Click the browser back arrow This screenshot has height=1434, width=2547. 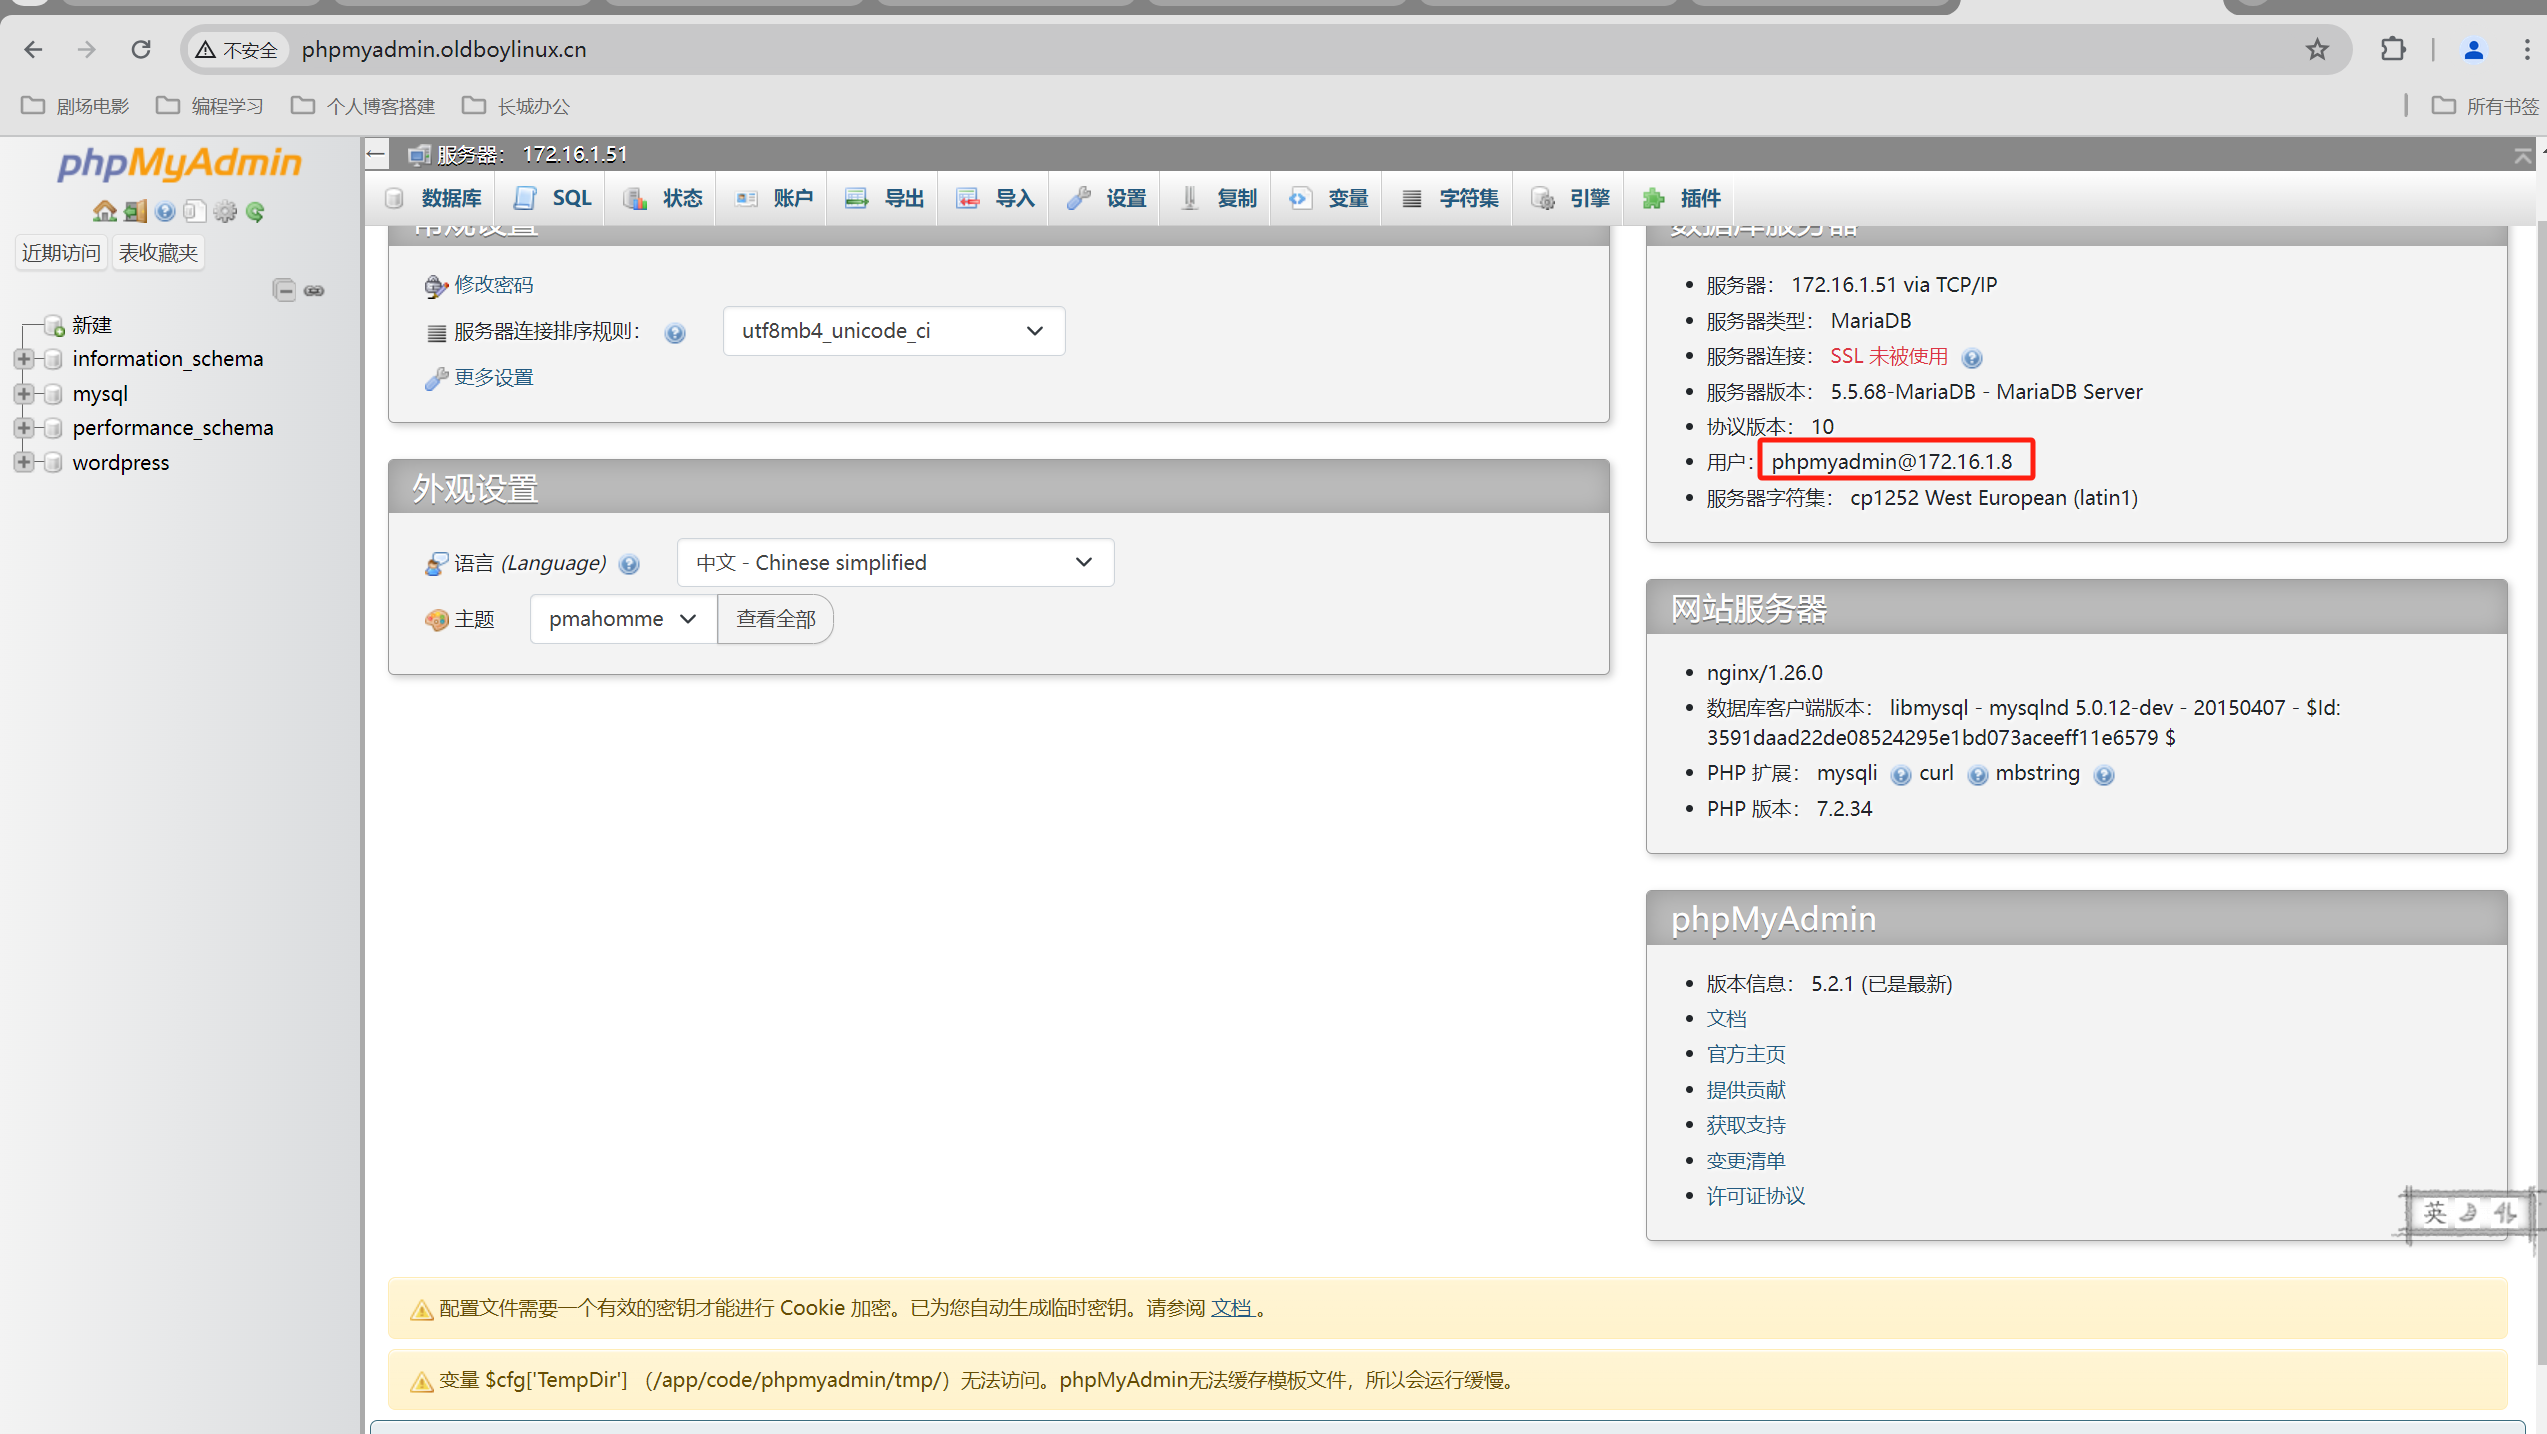[x=33, y=49]
